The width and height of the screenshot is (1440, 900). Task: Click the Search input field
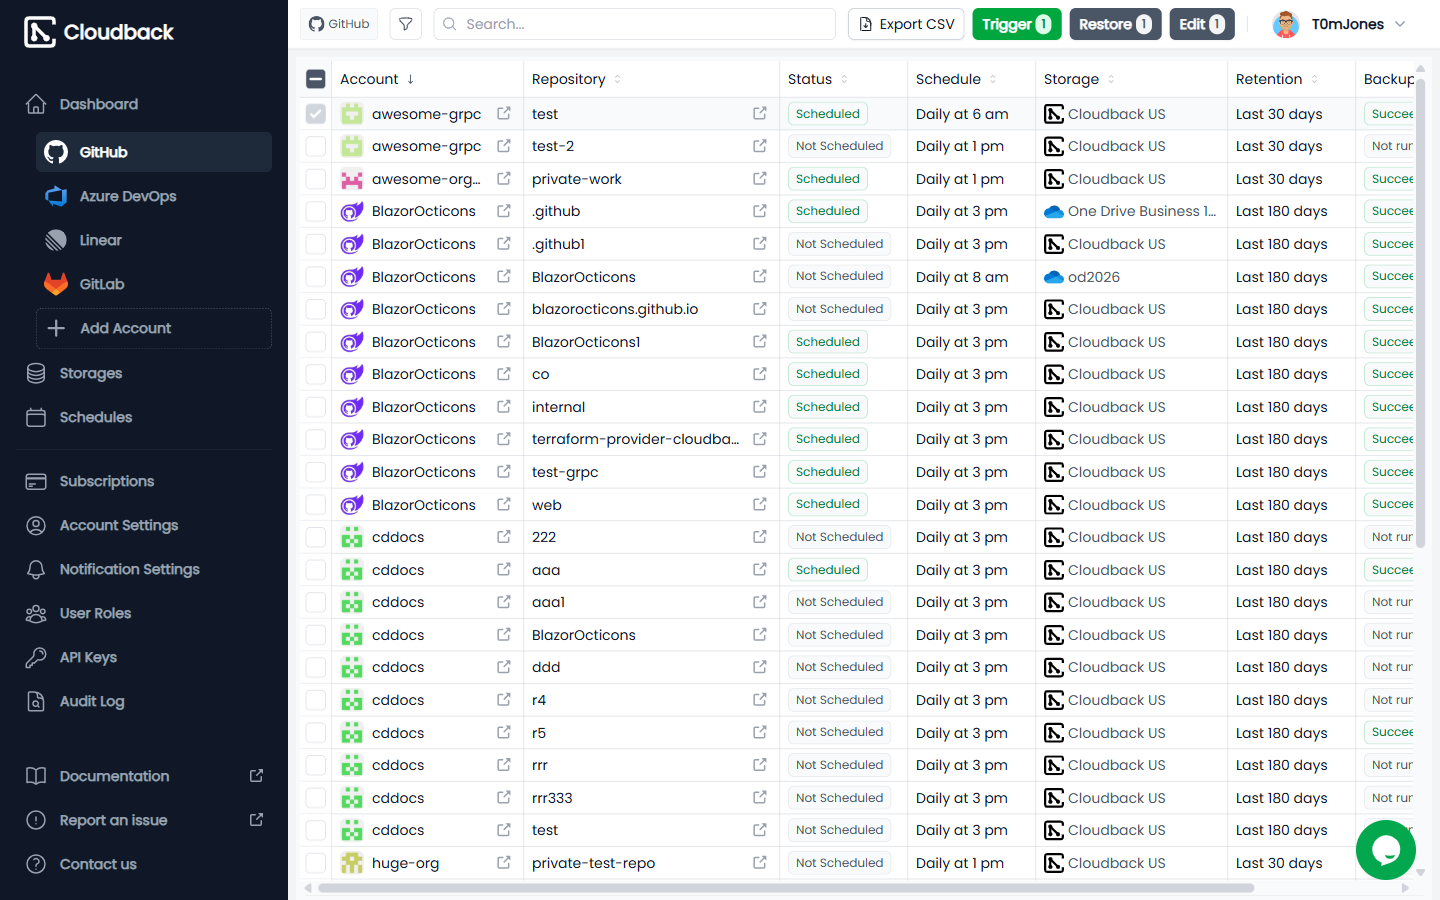635,24
